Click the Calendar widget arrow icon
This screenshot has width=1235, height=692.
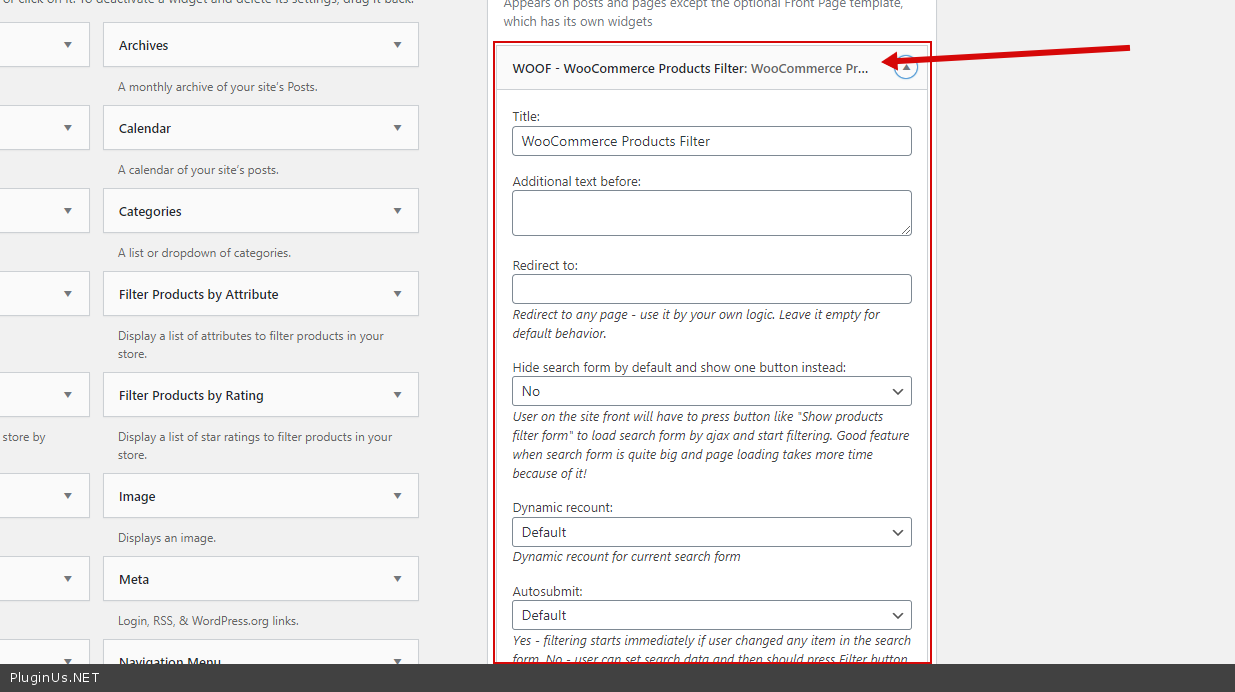click(x=398, y=128)
